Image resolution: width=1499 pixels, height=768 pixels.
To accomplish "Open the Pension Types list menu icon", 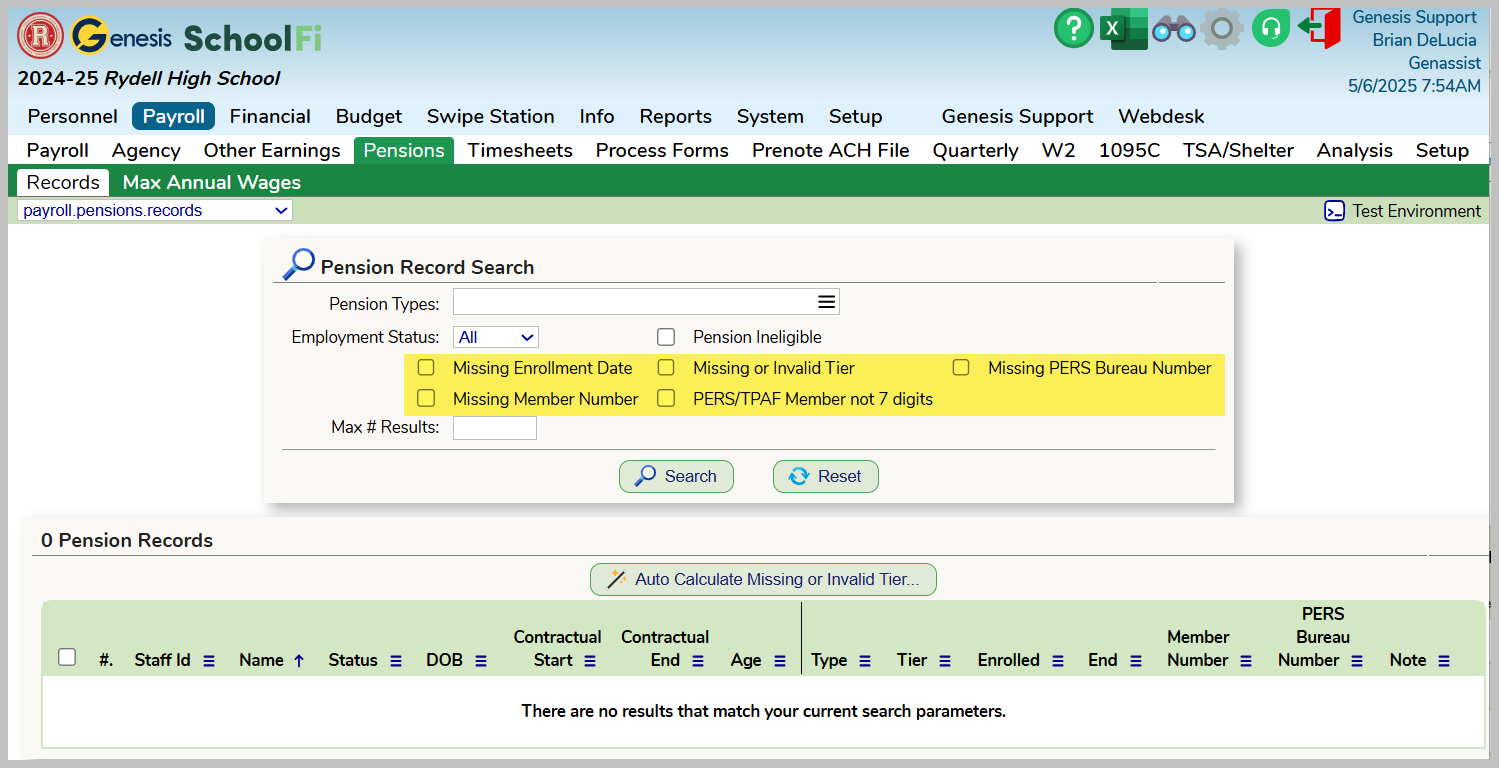I will (x=826, y=302).
